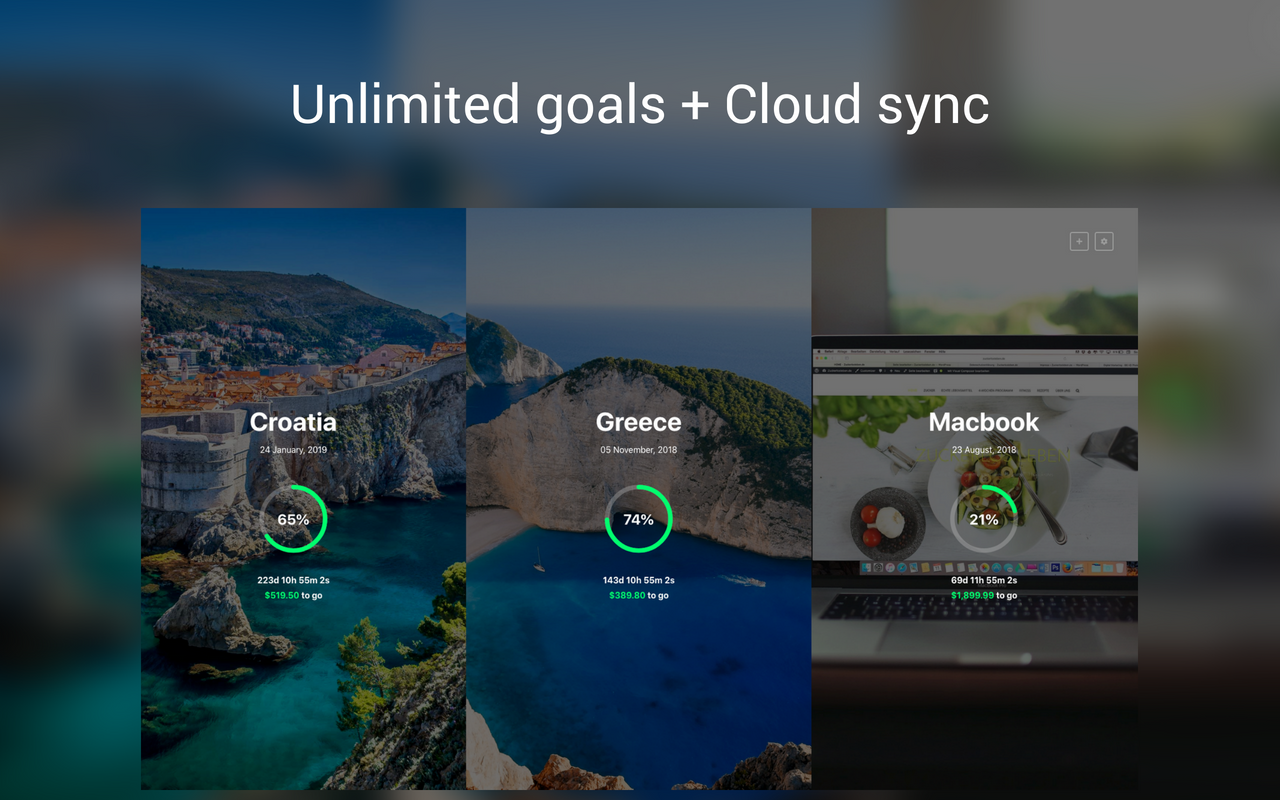The image size is (1280, 800).
Task: Open settings via the gear icon
Action: [x=1104, y=241]
